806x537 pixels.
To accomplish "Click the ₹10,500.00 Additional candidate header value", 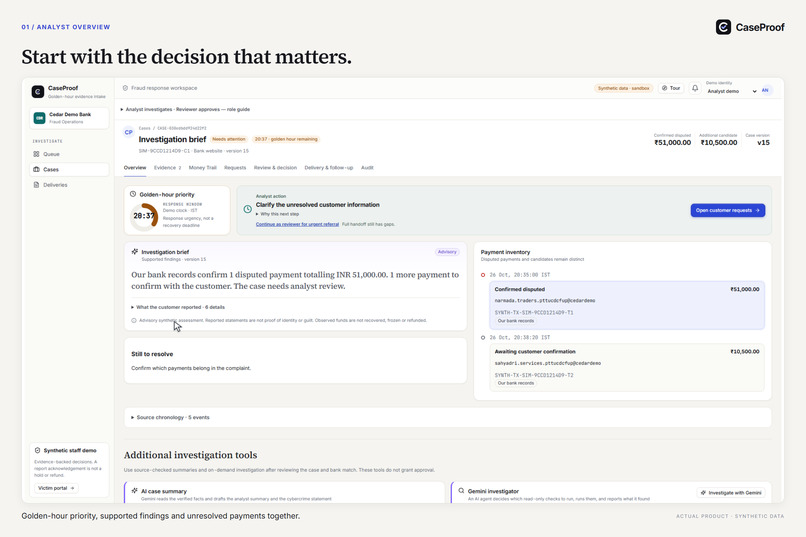I will 719,142.
